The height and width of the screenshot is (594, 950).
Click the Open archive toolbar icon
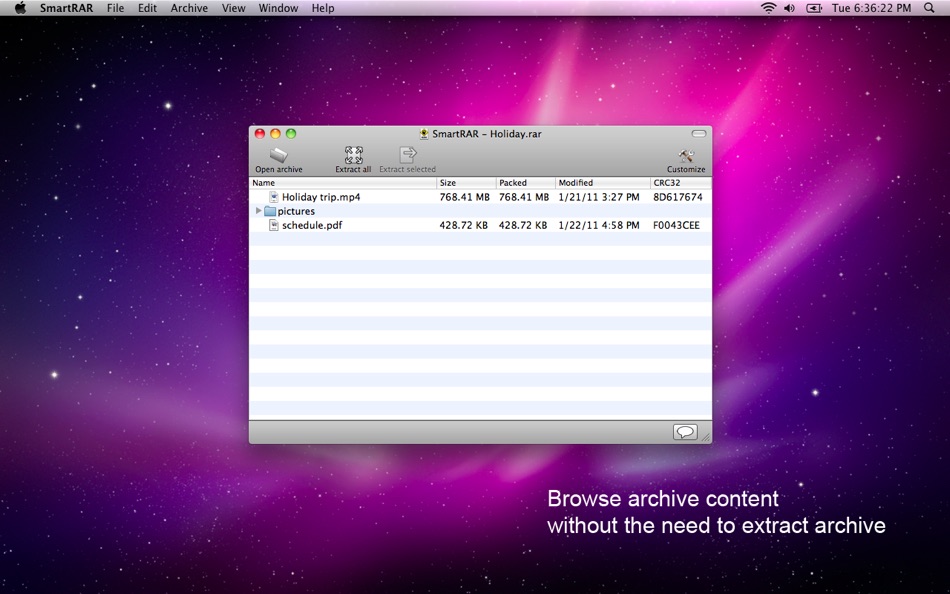coord(279,156)
